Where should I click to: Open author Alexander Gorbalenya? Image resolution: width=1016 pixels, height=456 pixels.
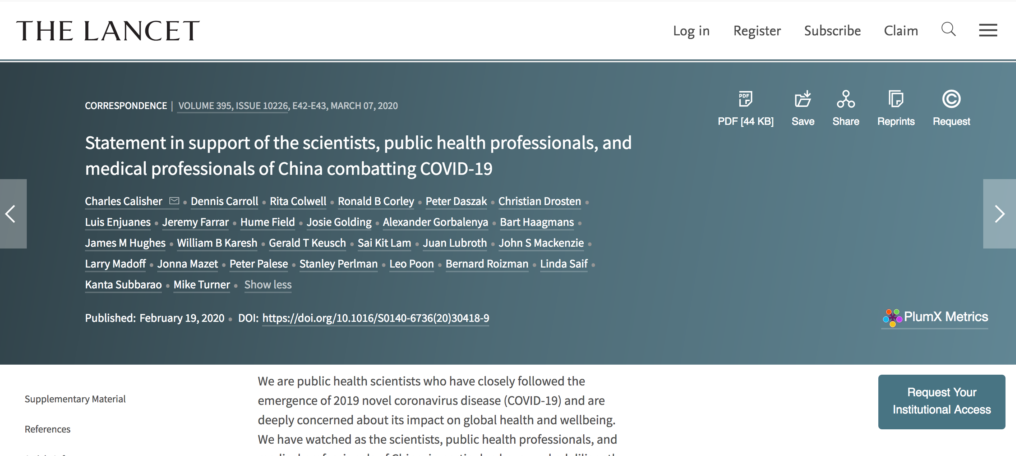pyautogui.click(x=435, y=222)
